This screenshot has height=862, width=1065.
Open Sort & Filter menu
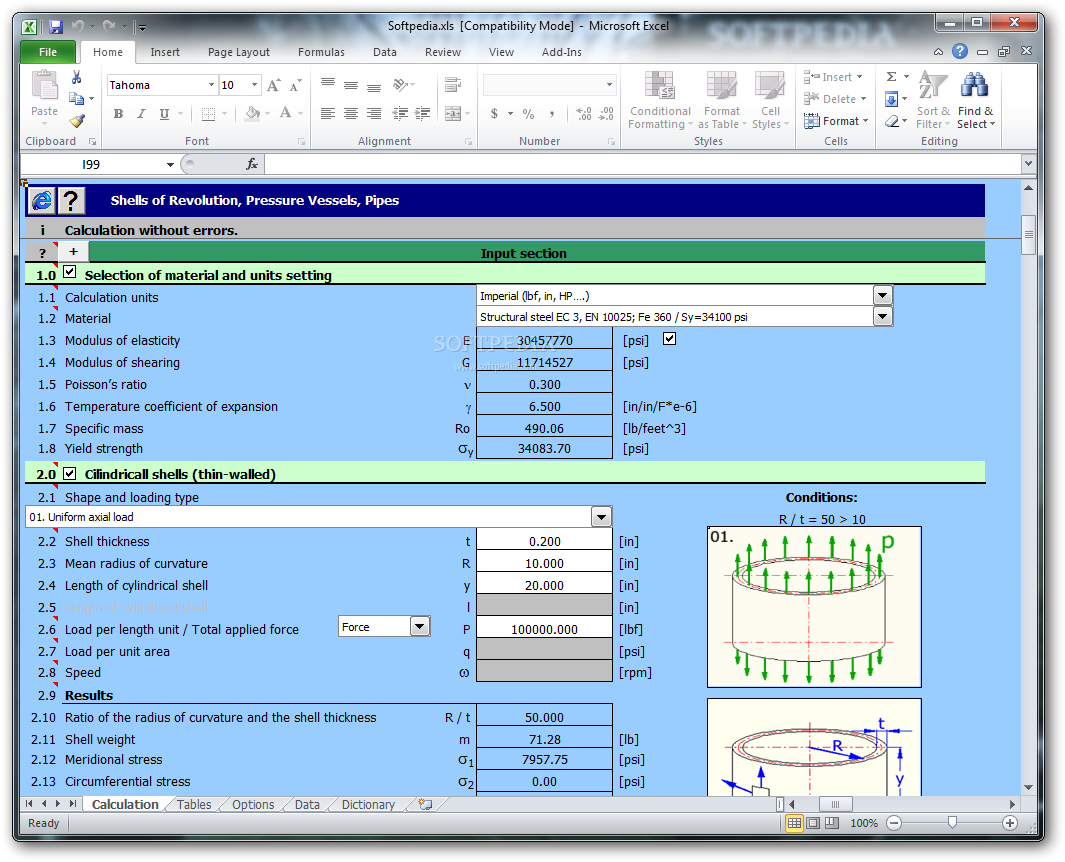click(933, 99)
